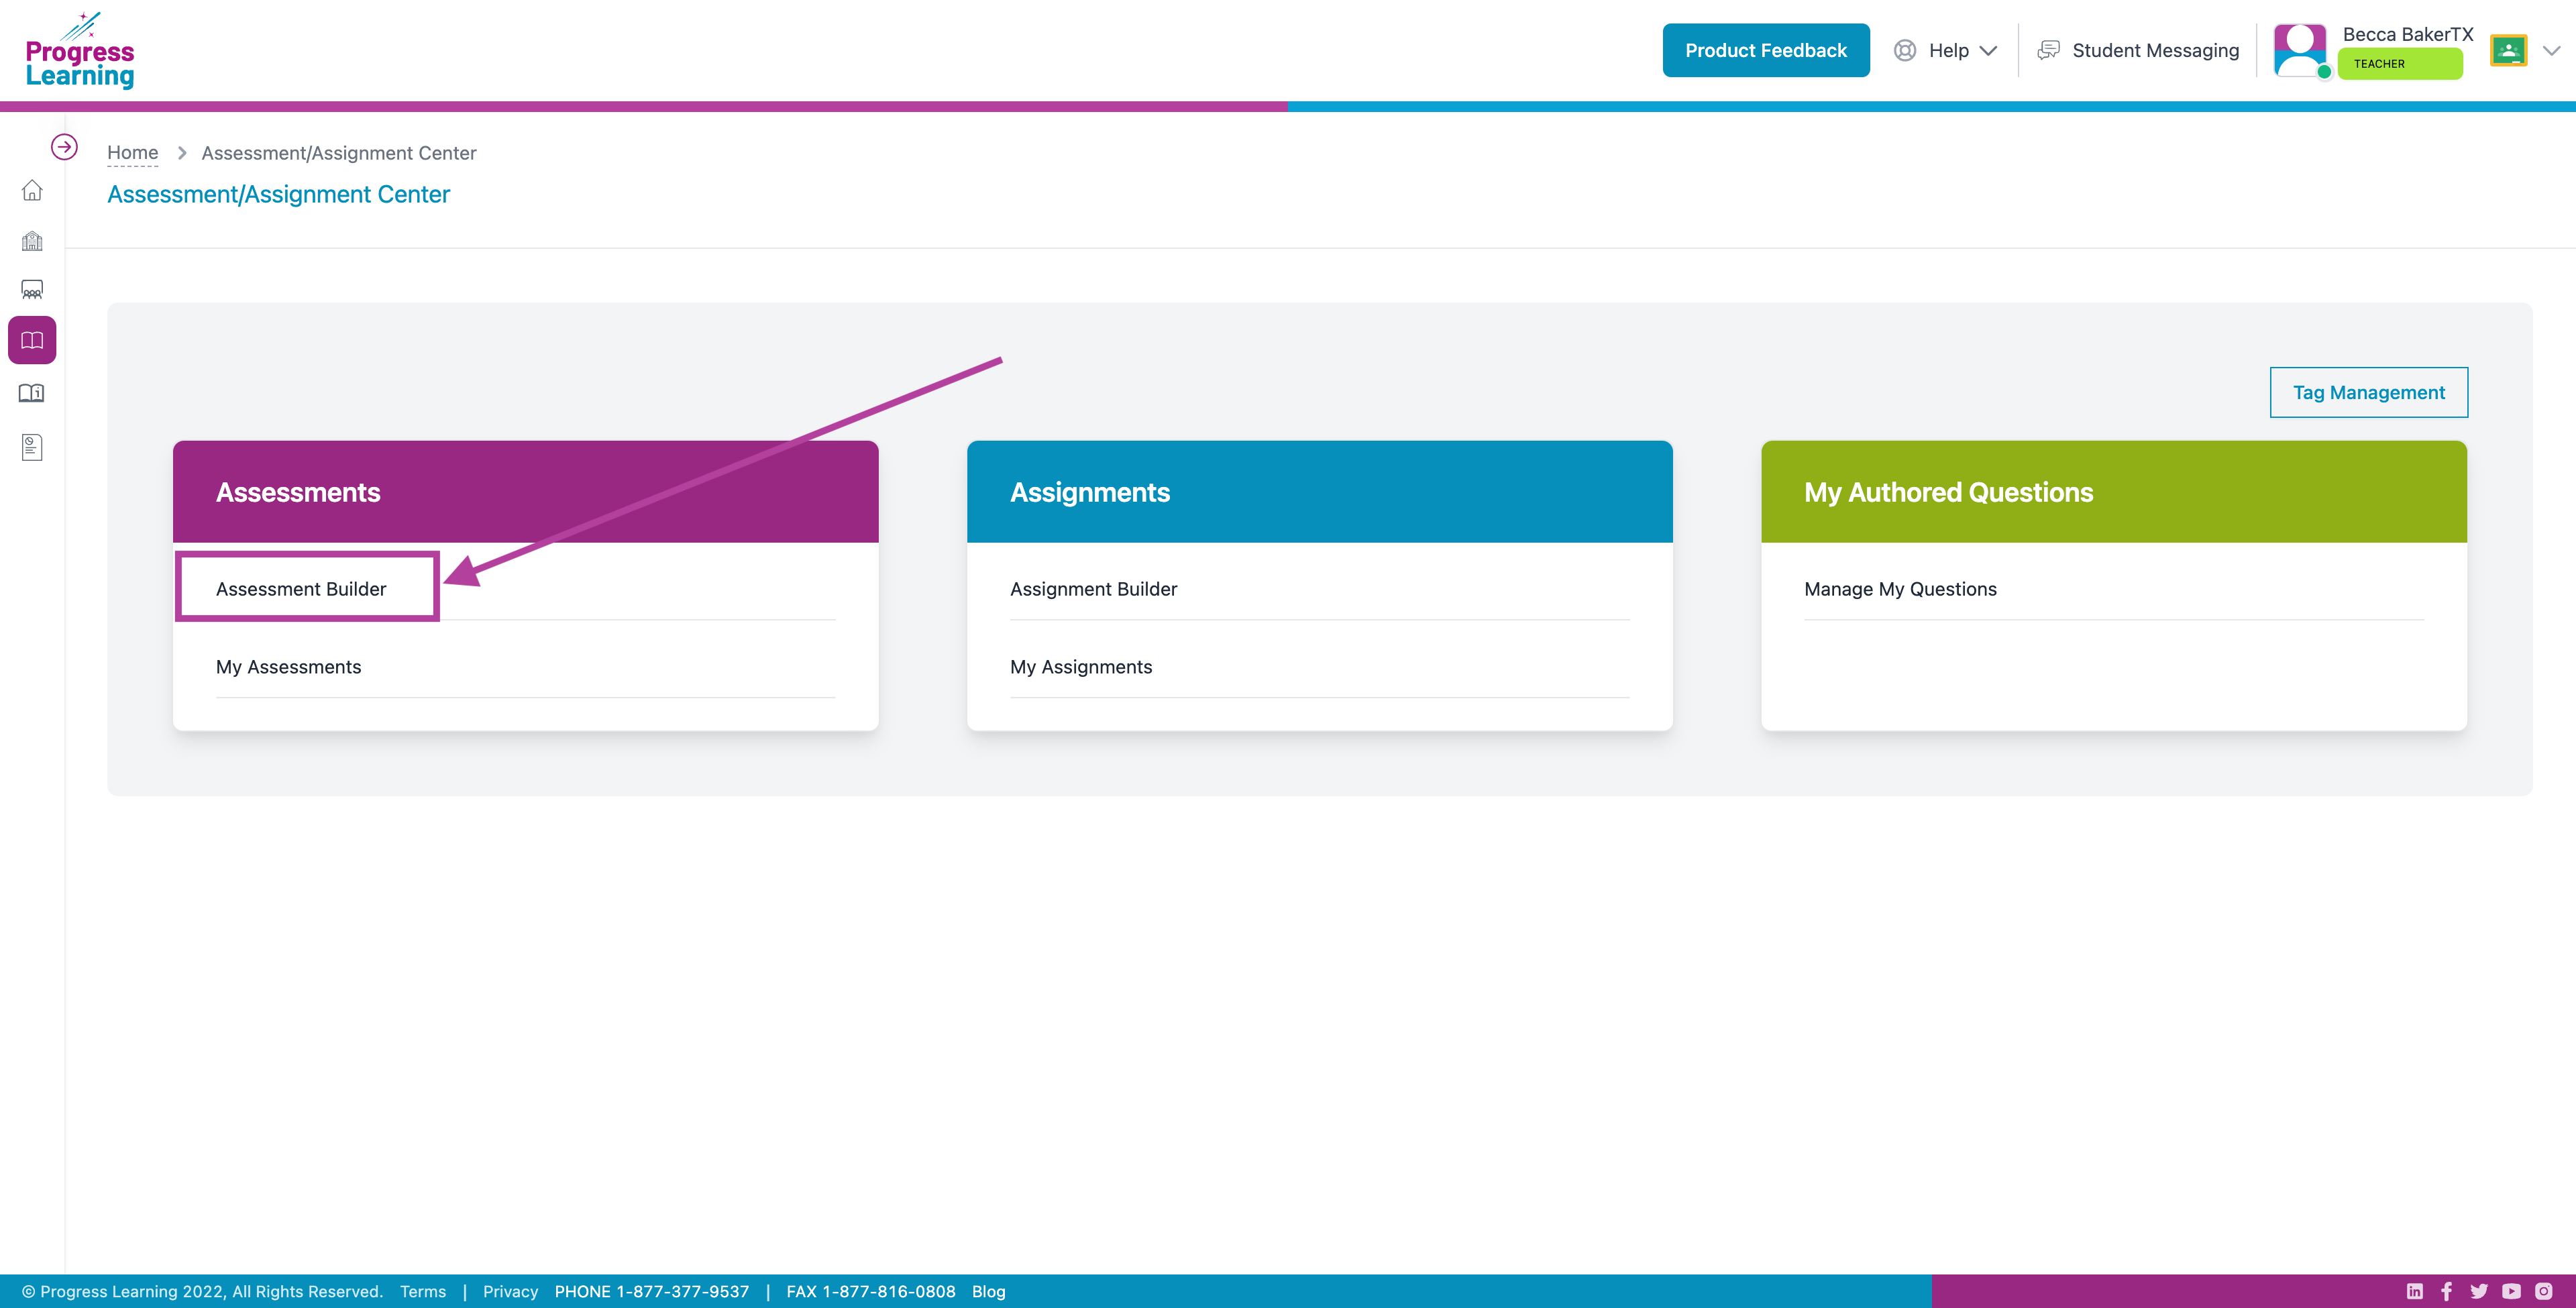Click the FAX 1-877-816-0808 footer text
2576x1308 pixels.
[870, 1291]
